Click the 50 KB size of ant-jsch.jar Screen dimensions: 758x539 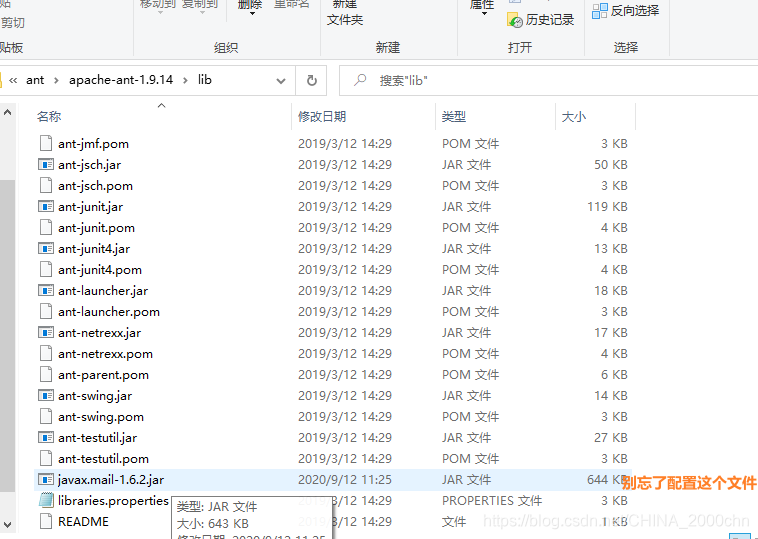click(611, 165)
